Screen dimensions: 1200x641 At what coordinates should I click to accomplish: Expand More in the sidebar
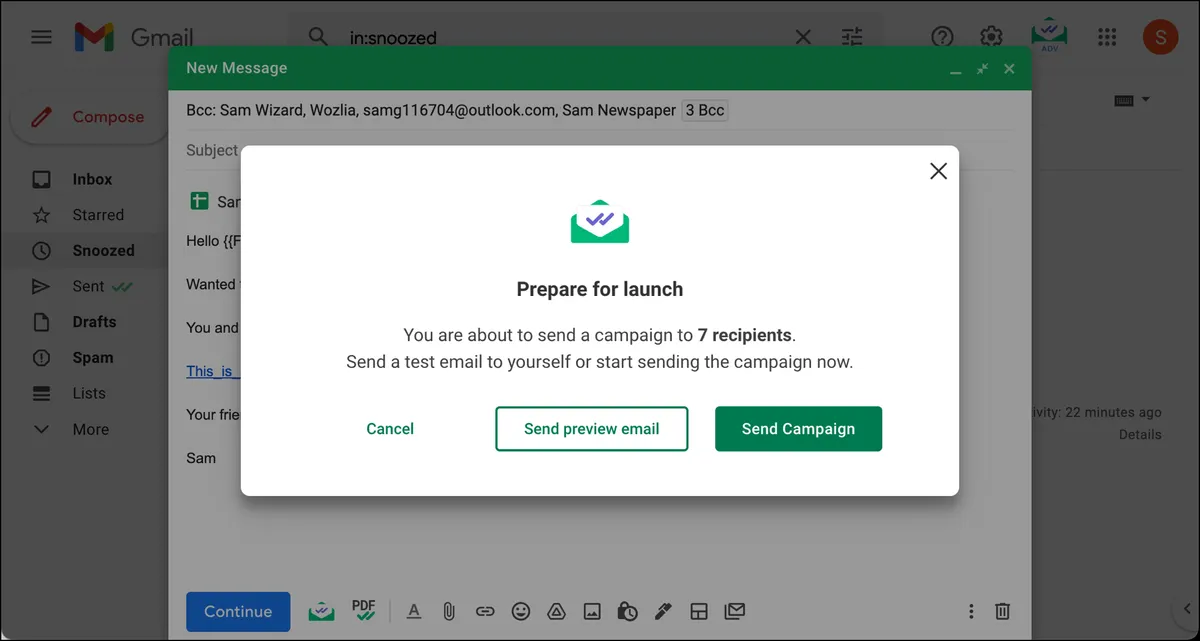pos(90,429)
